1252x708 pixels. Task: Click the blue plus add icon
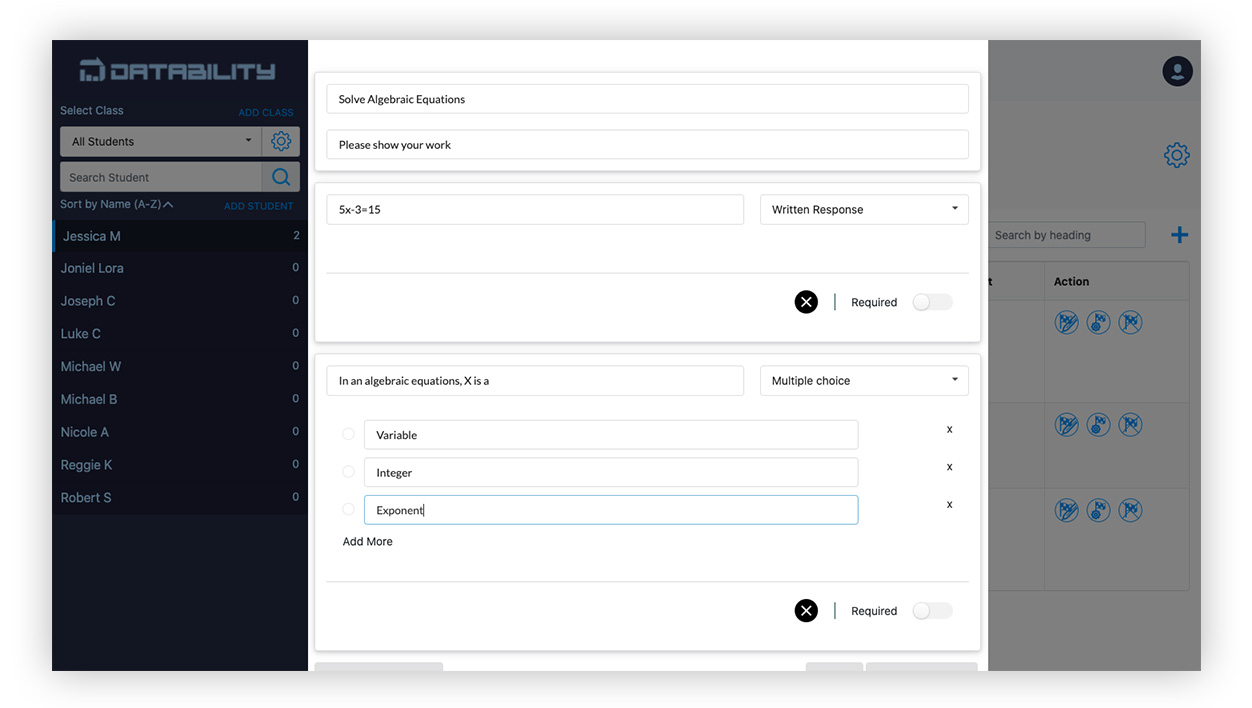(1180, 235)
